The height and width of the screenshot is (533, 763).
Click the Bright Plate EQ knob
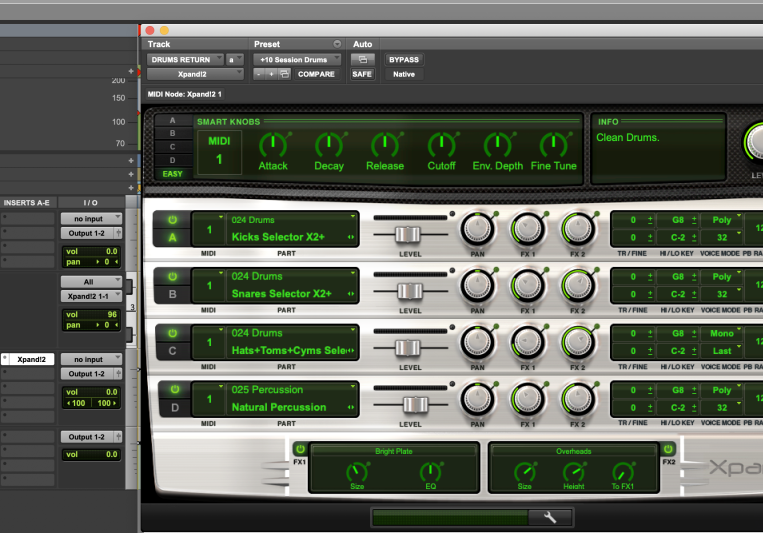pos(431,471)
